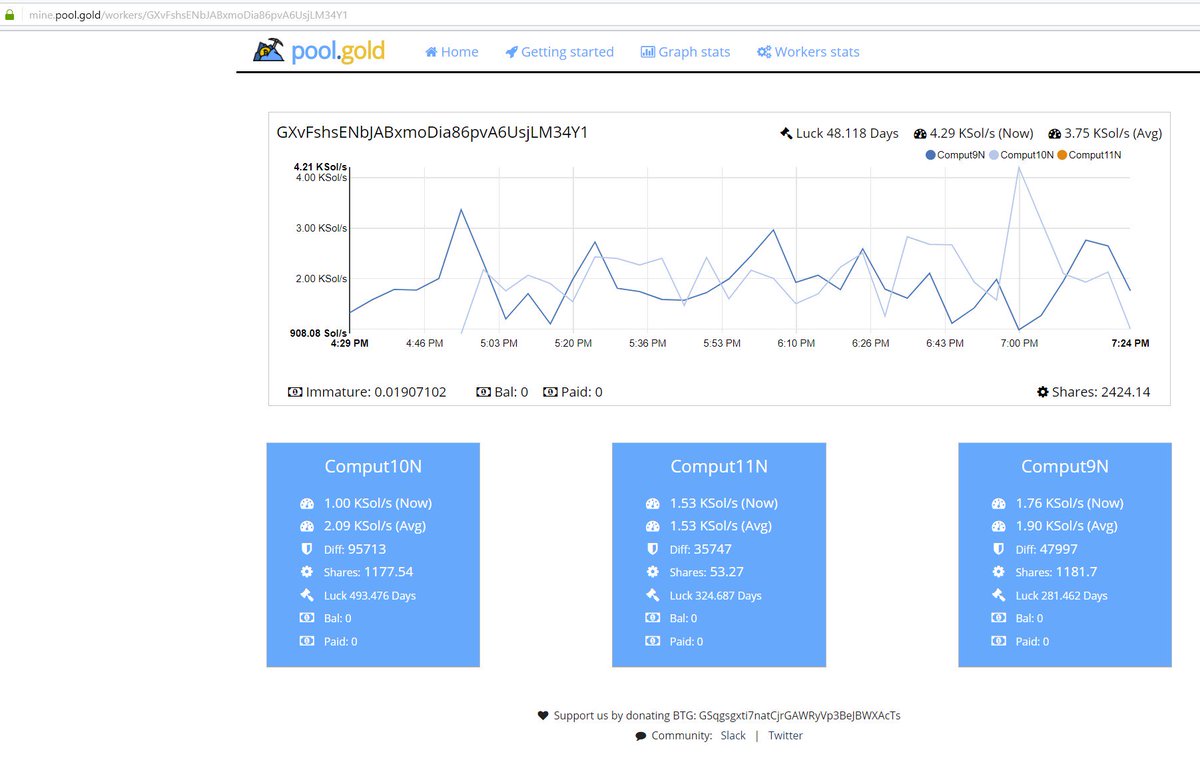The image size is (1200, 758).
Task: Click the light blue Comput10N legend dot
Action: click(x=994, y=155)
